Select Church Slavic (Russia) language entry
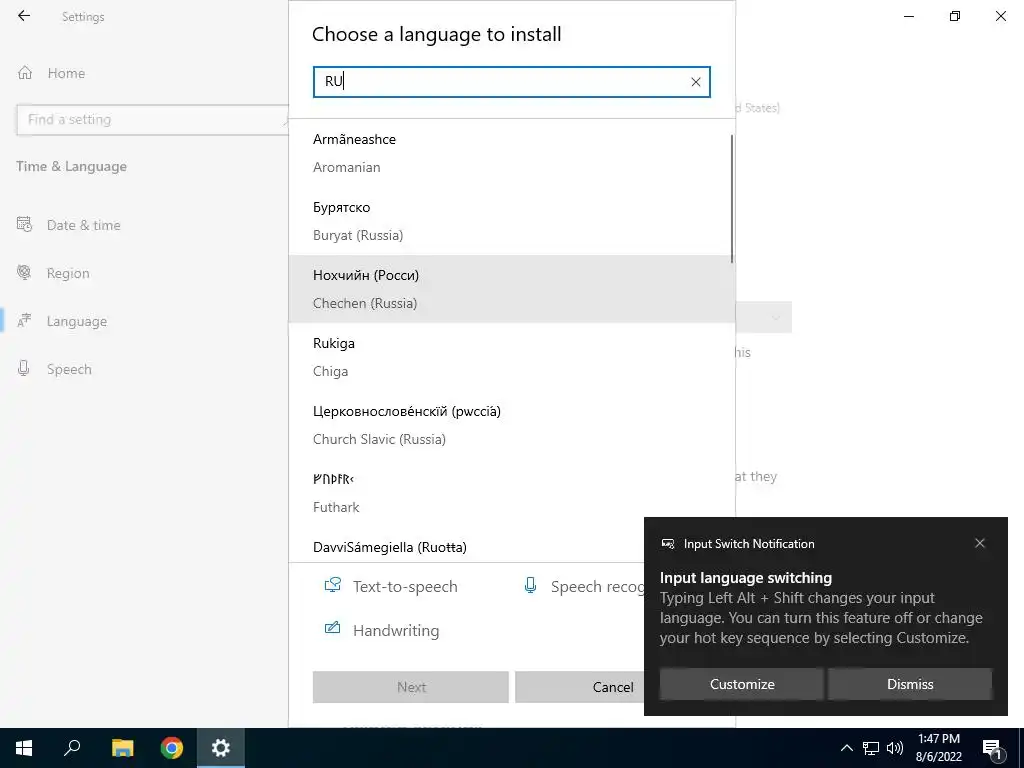1024x768 pixels. point(511,425)
